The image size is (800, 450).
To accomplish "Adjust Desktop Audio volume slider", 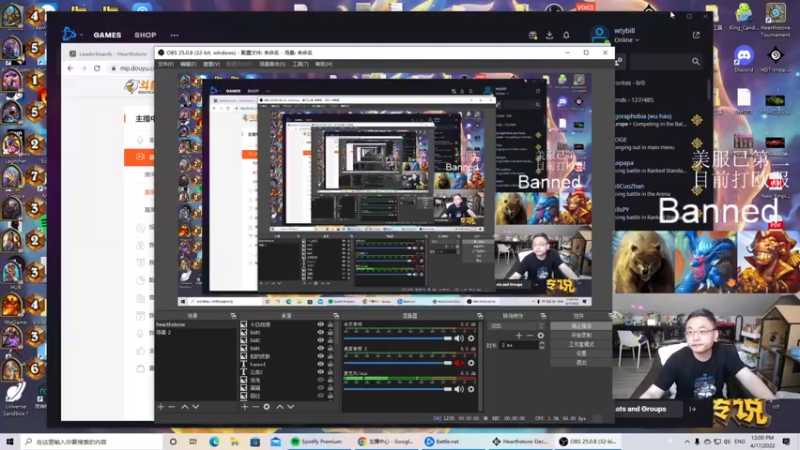I will (x=398, y=338).
